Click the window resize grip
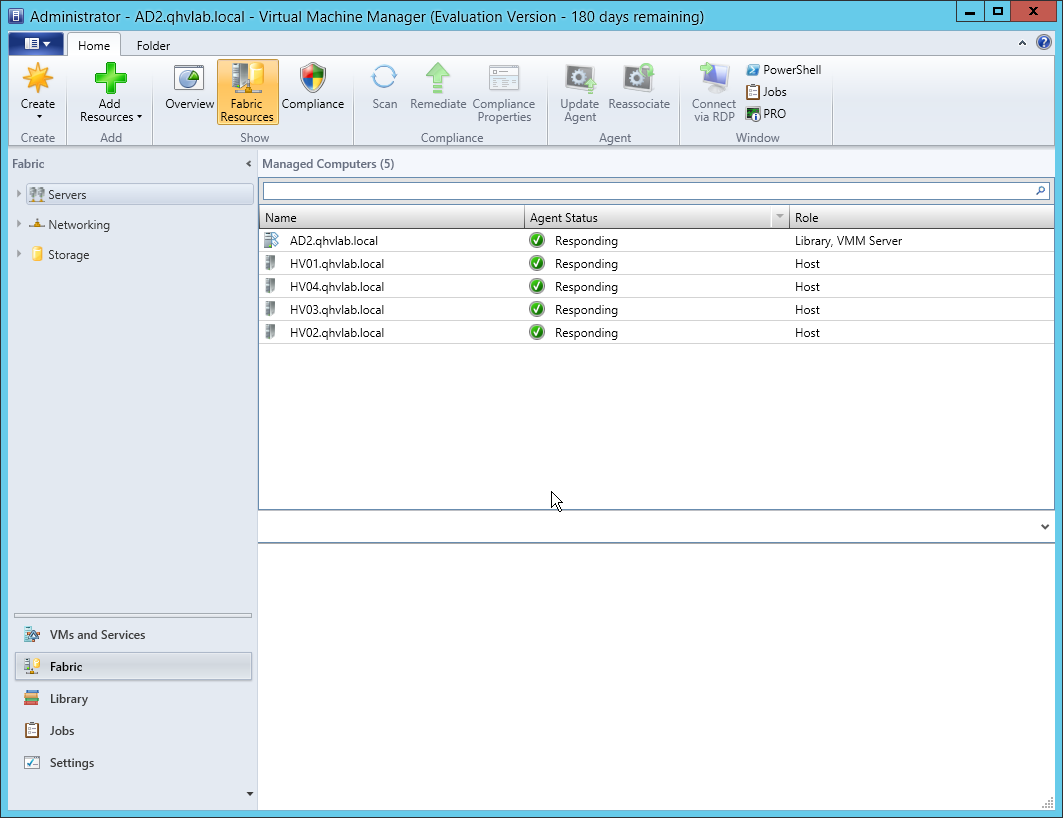Image resolution: width=1063 pixels, height=818 pixels. [x=1048, y=803]
